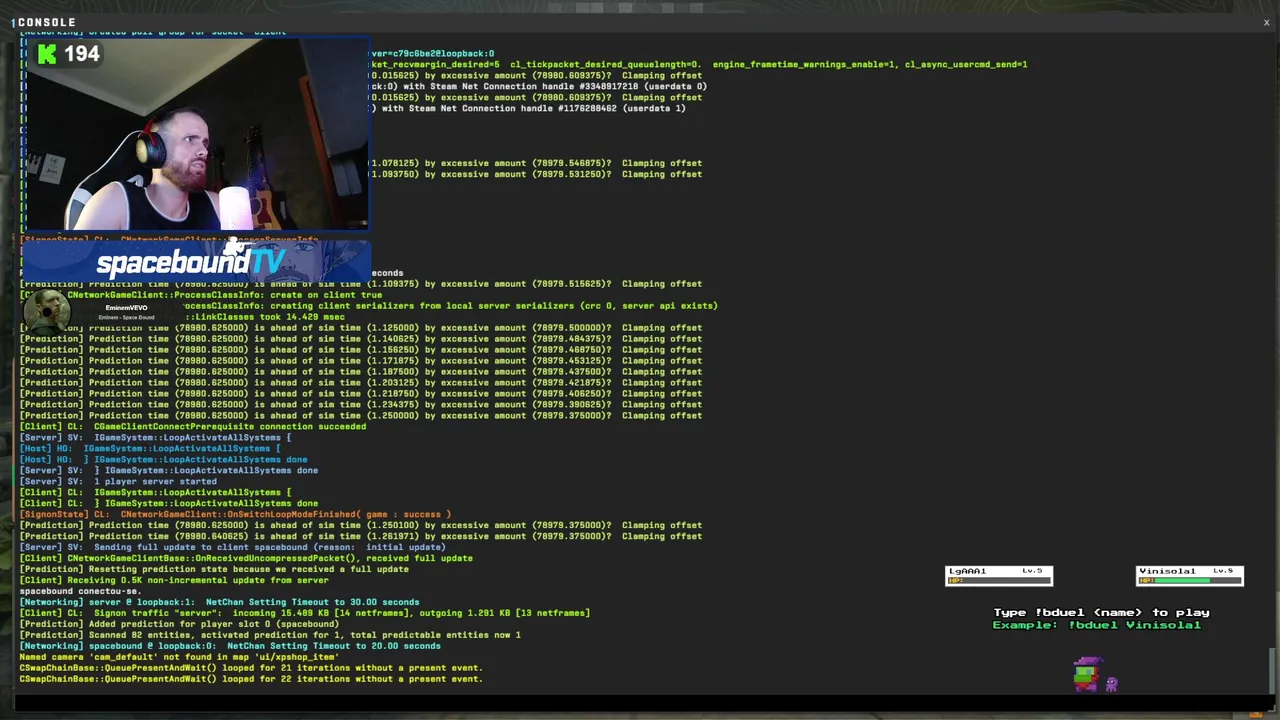Click the 'Scanned 82 entities' line
1280x720 pixels.
(270, 636)
